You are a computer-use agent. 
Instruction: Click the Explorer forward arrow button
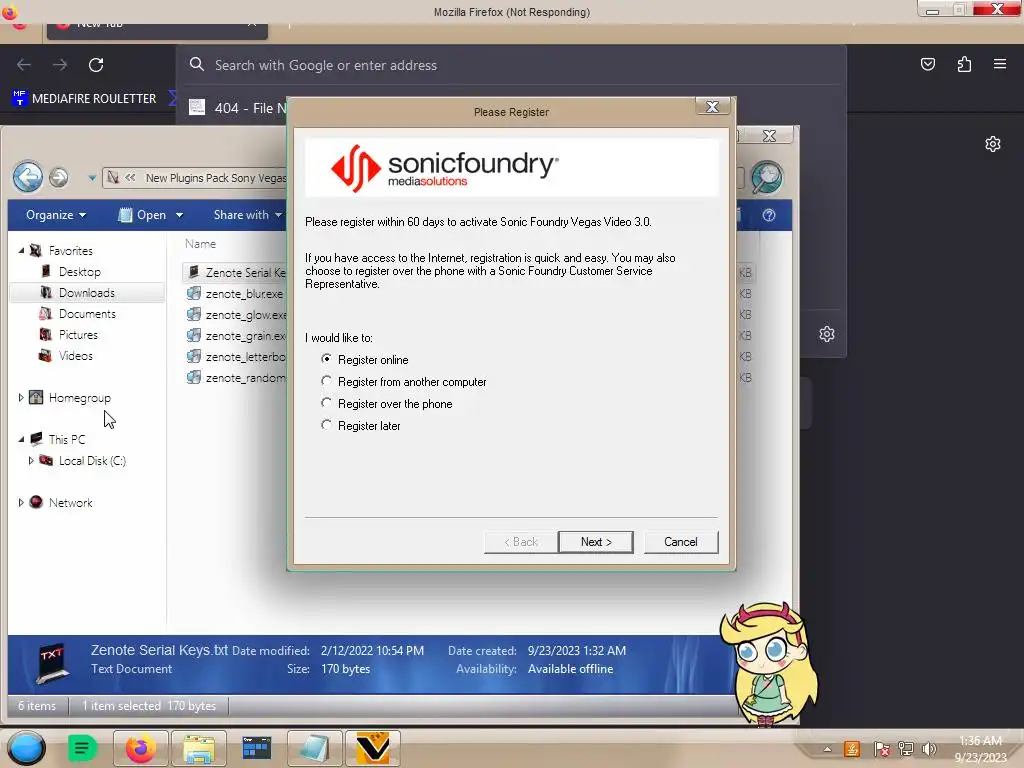click(x=59, y=178)
